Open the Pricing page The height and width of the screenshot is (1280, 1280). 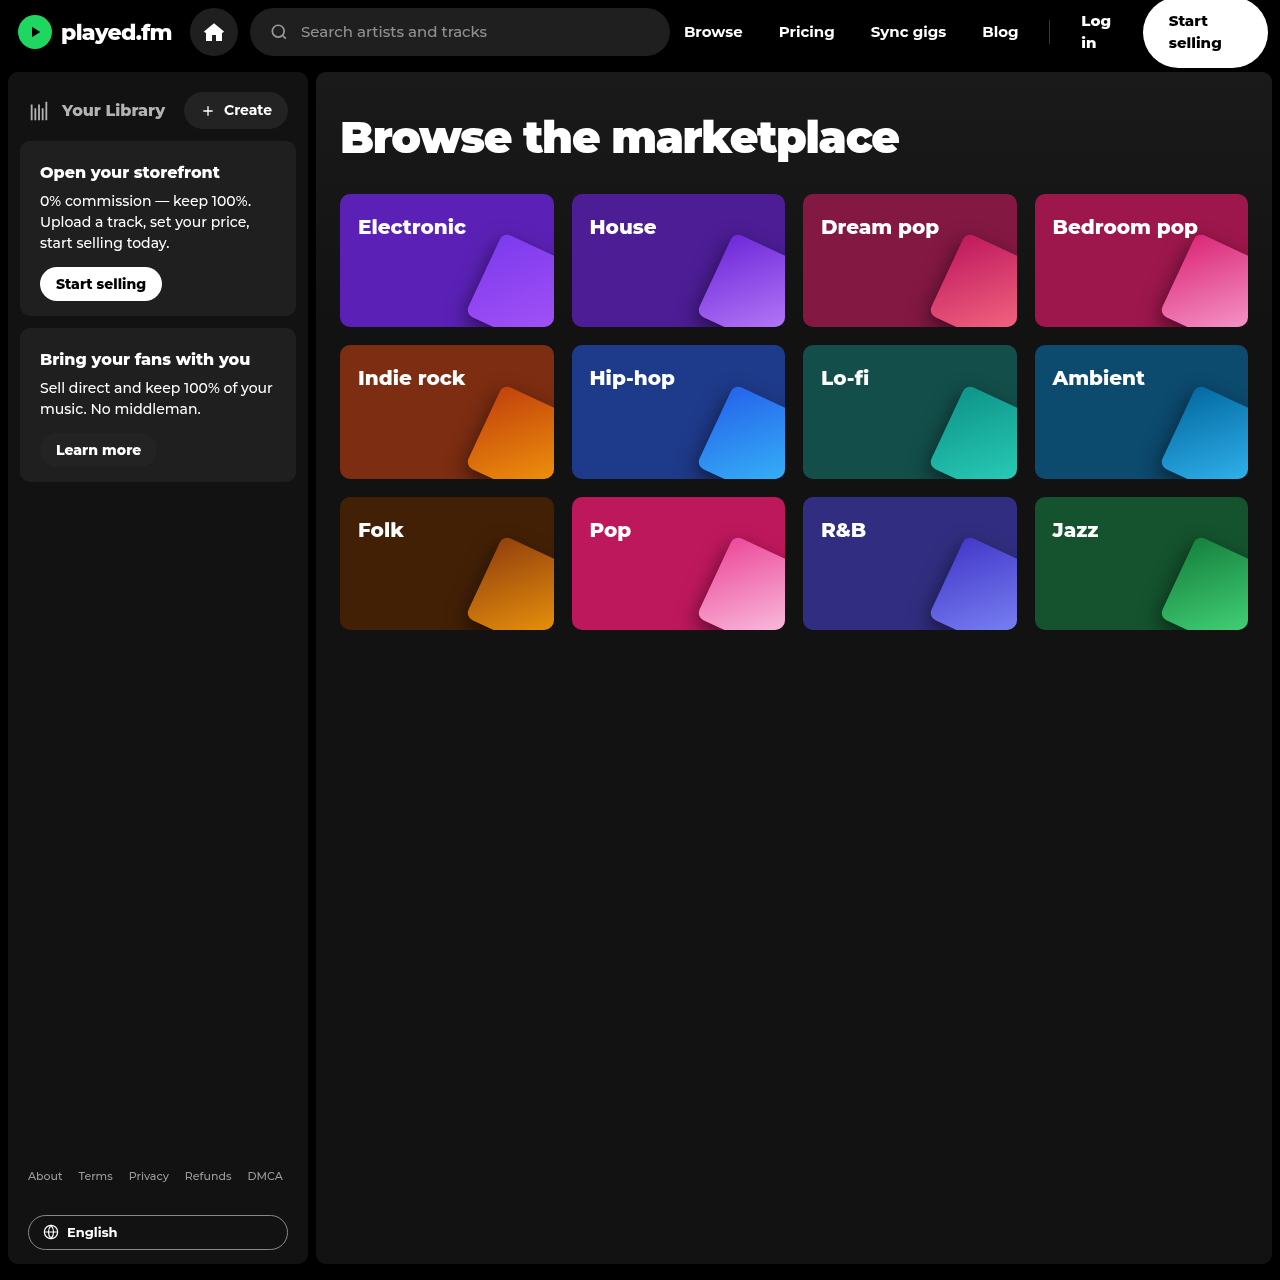click(x=806, y=32)
